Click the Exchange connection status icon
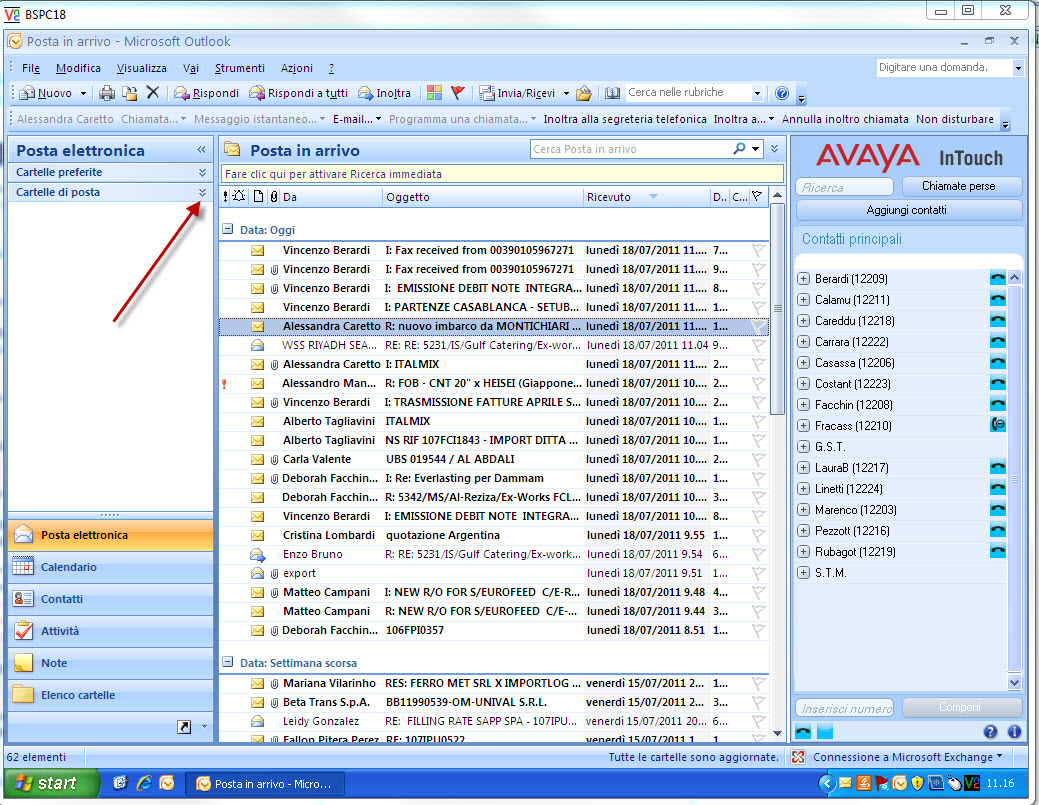The height and width of the screenshot is (805, 1039). pyautogui.click(x=798, y=757)
